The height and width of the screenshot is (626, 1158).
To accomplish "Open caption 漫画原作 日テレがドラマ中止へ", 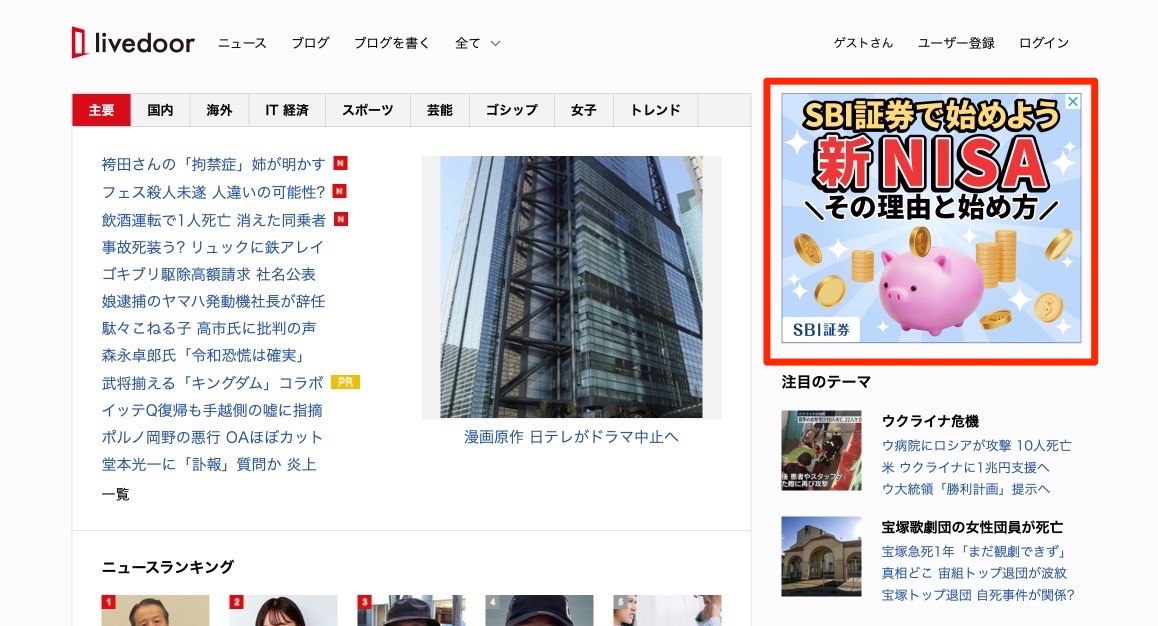I will (x=571, y=437).
